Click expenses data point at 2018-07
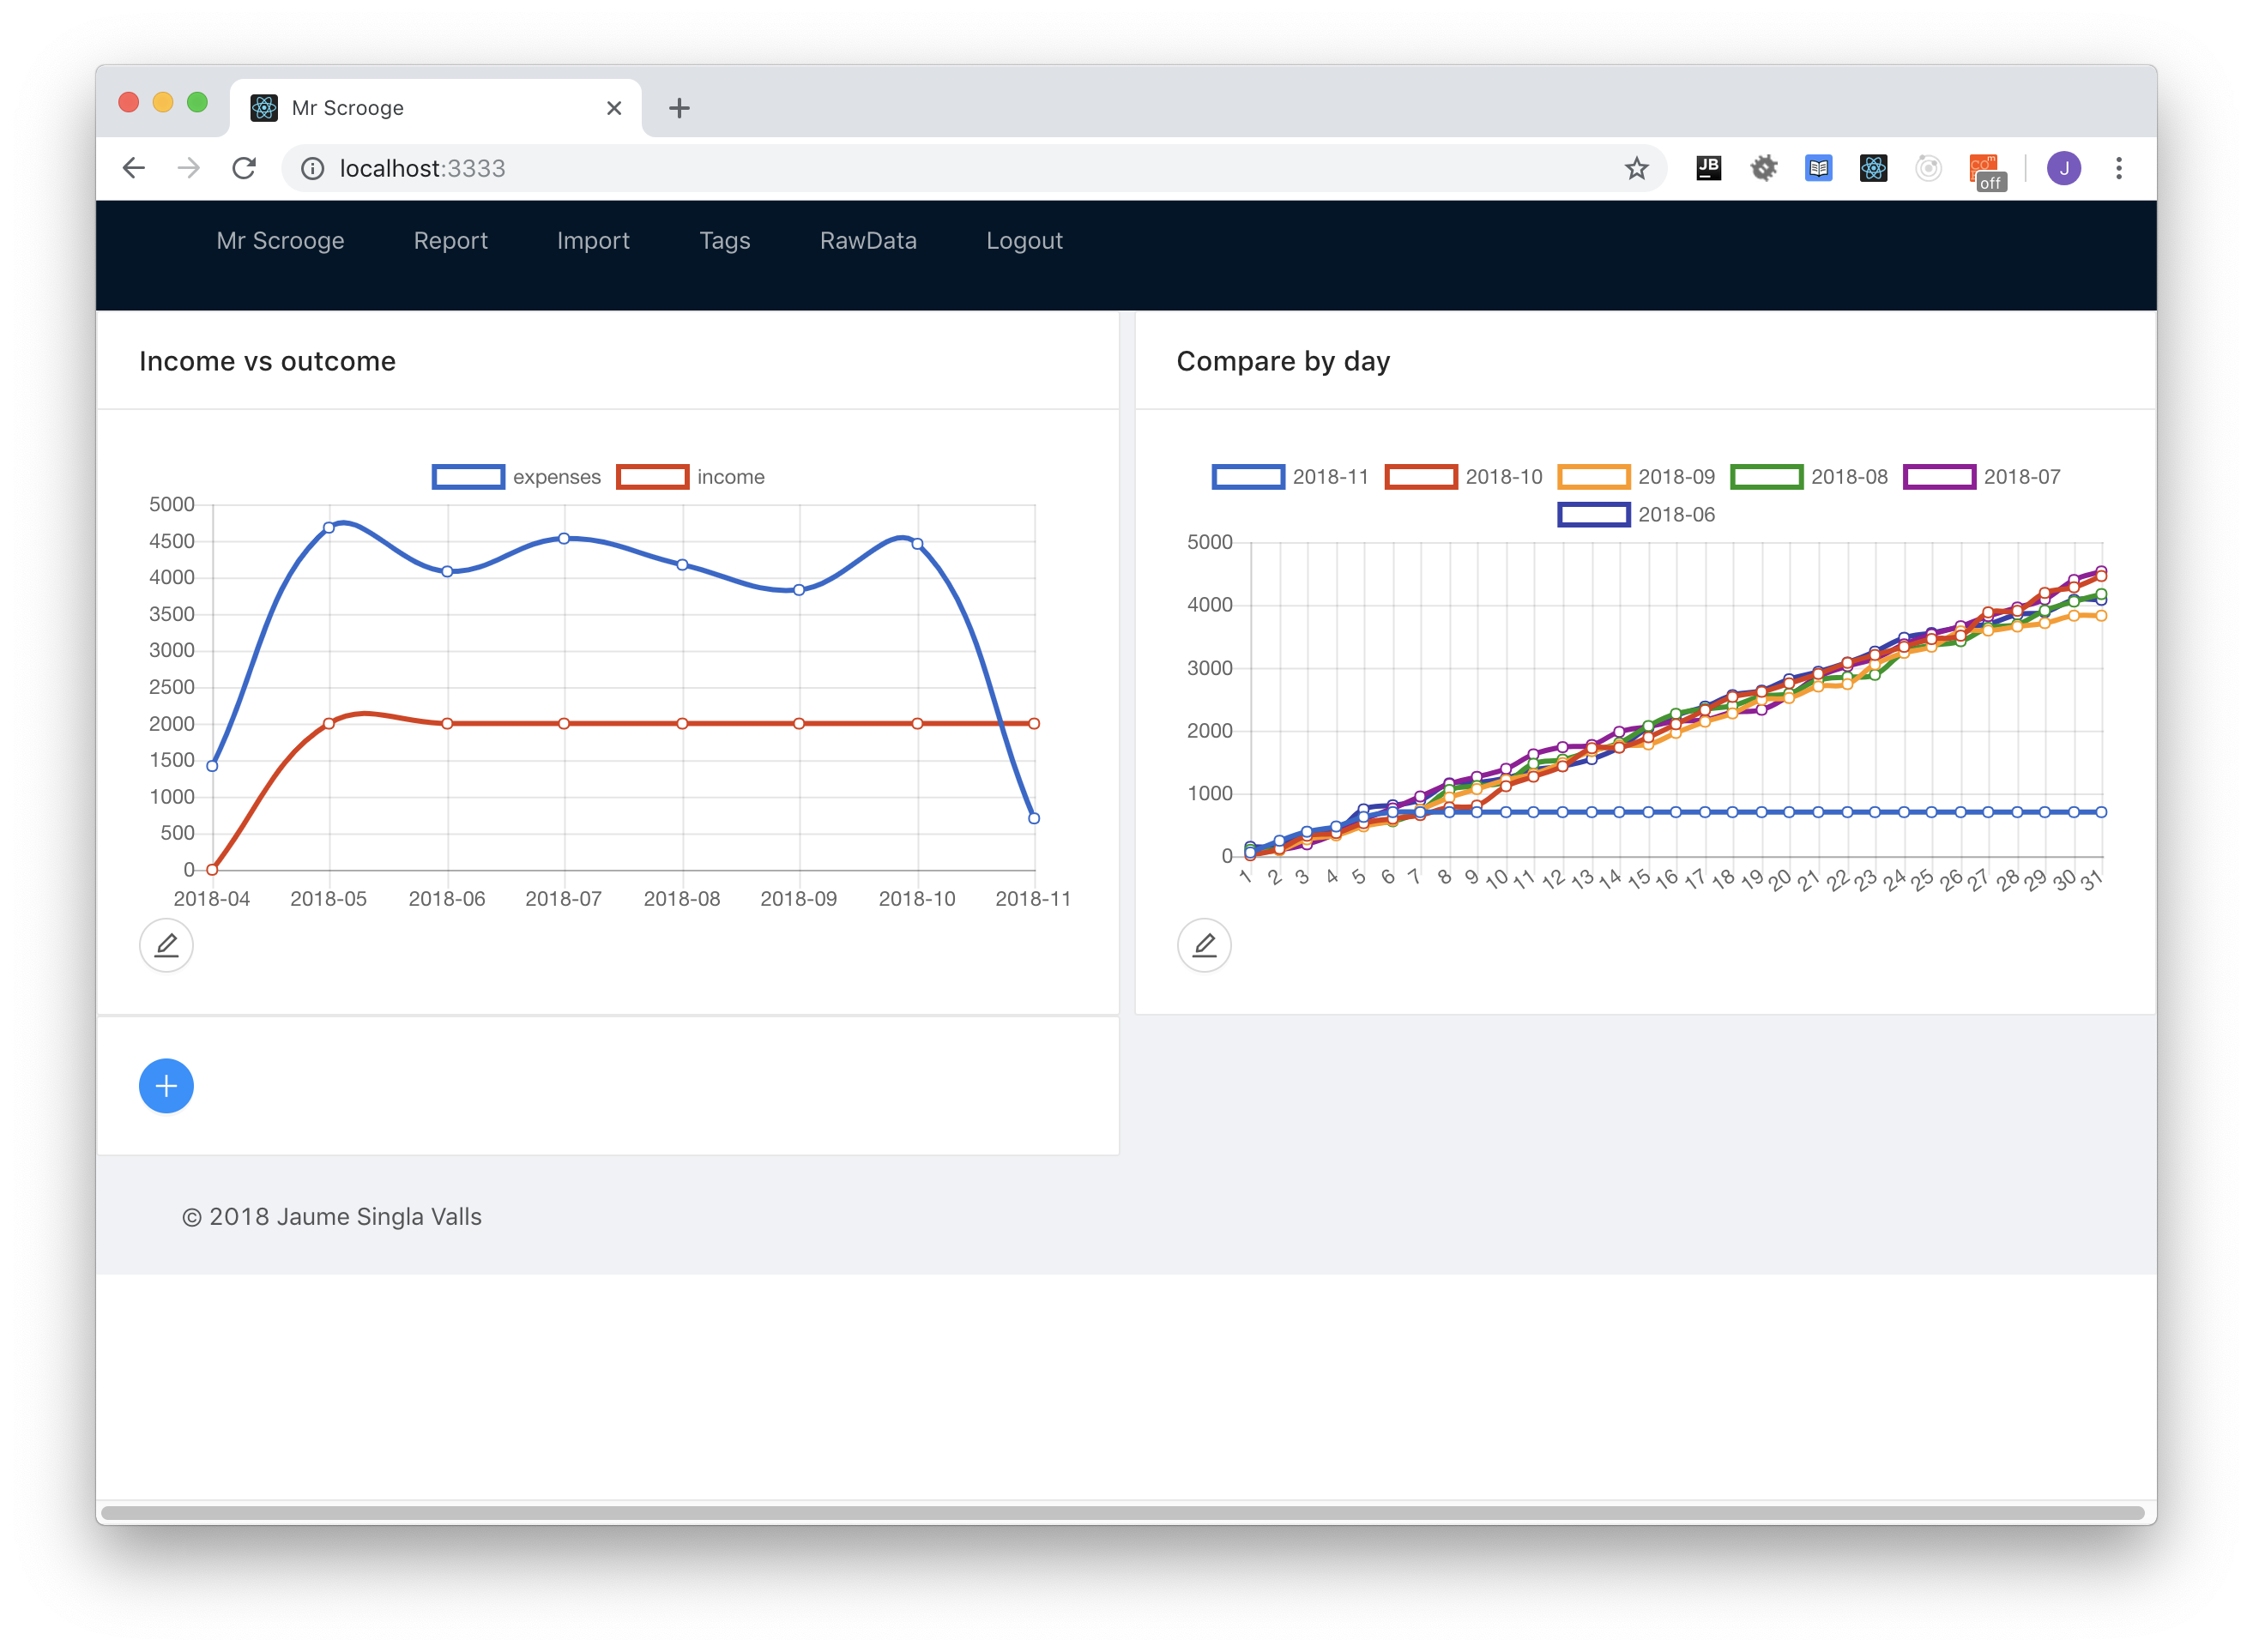This screenshot has width=2253, height=1652. [564, 538]
